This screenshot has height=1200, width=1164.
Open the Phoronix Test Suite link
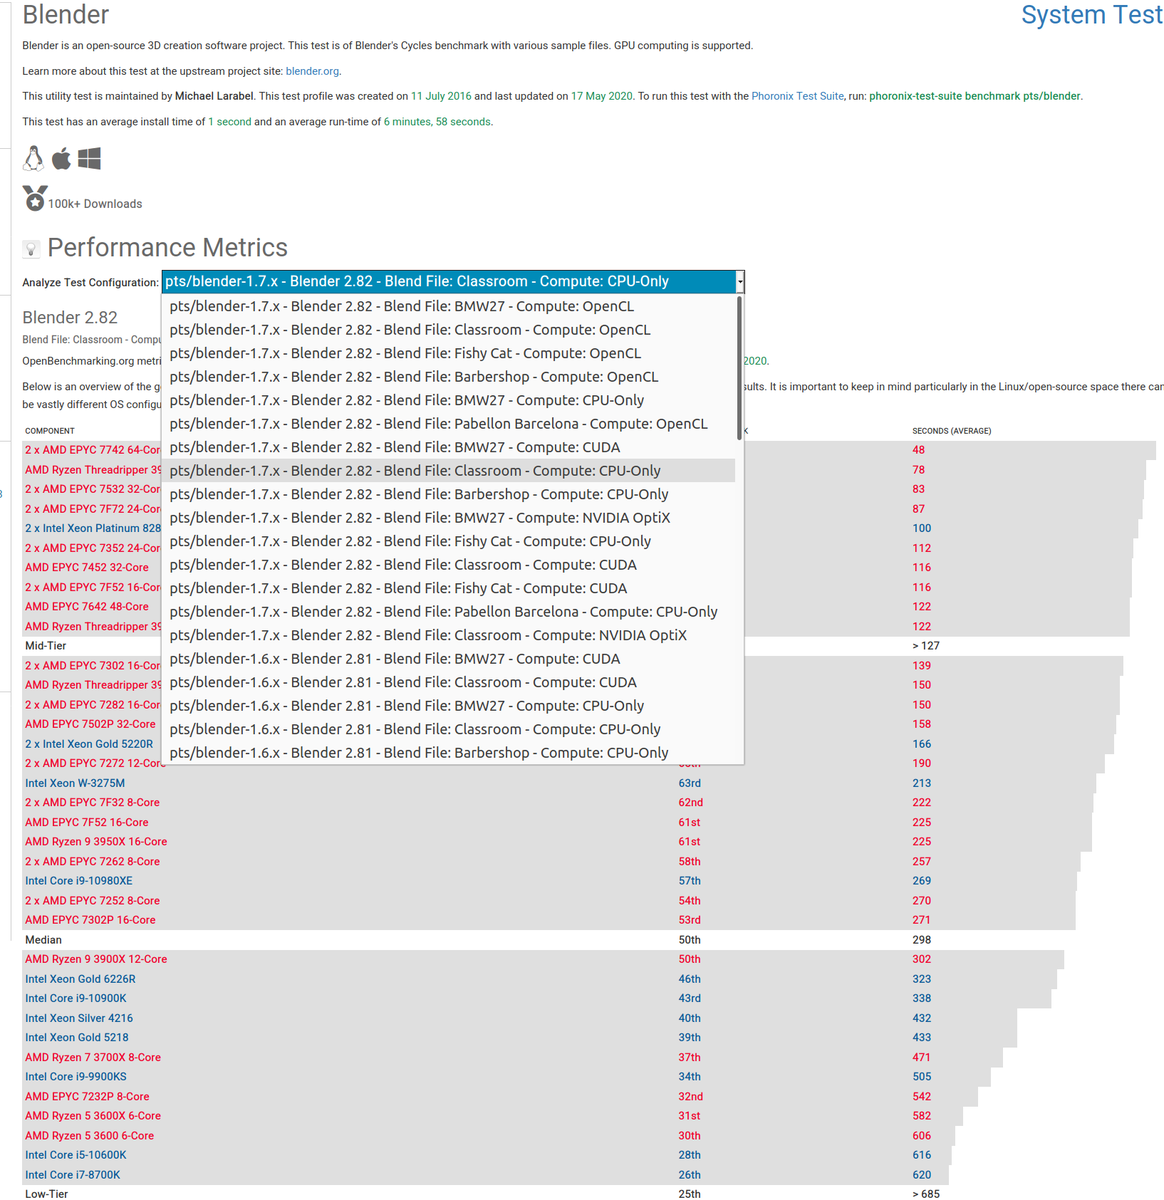pos(798,96)
